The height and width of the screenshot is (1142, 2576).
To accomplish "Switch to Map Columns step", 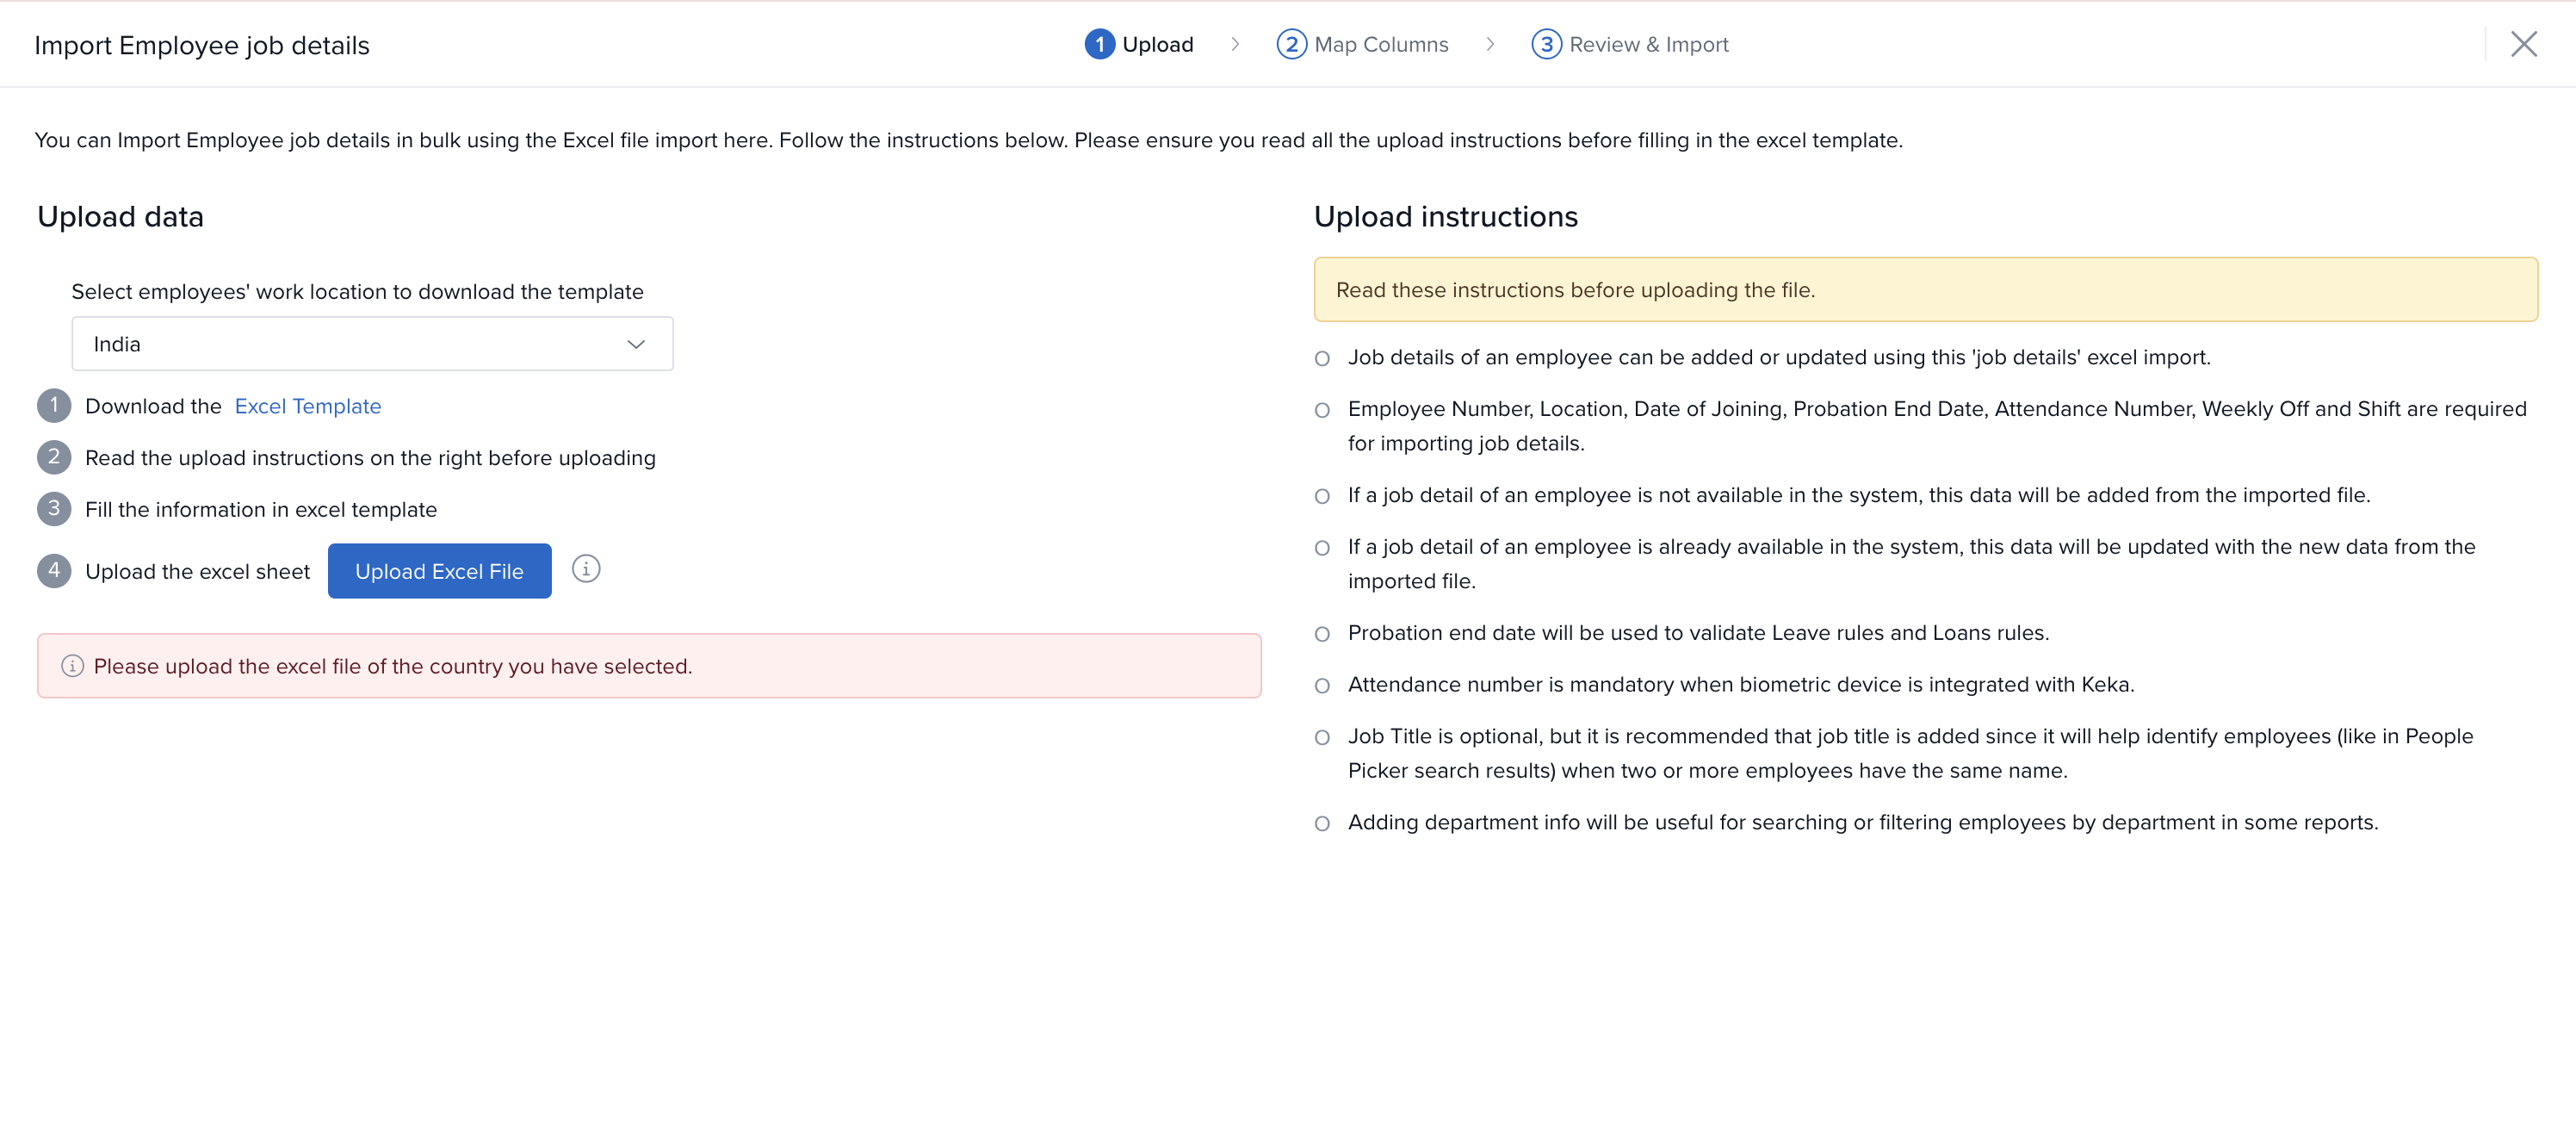I will pos(1381,44).
